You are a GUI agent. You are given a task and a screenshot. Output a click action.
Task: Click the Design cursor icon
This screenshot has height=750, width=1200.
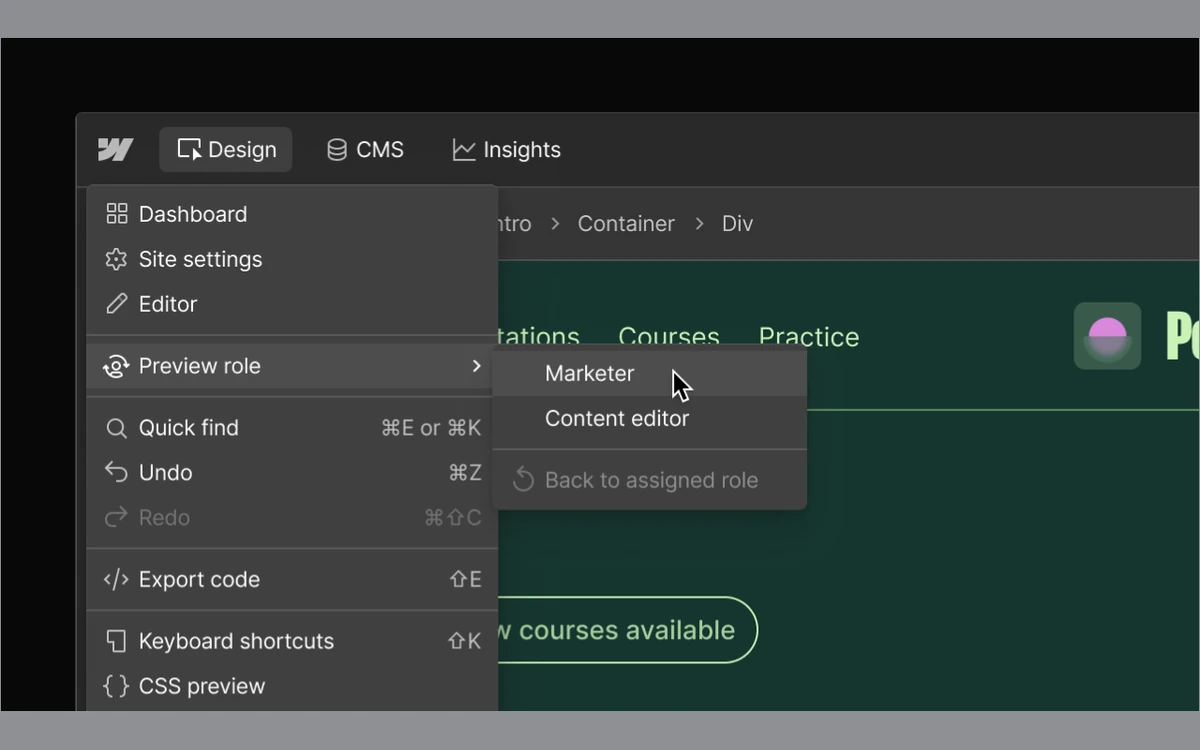point(189,150)
